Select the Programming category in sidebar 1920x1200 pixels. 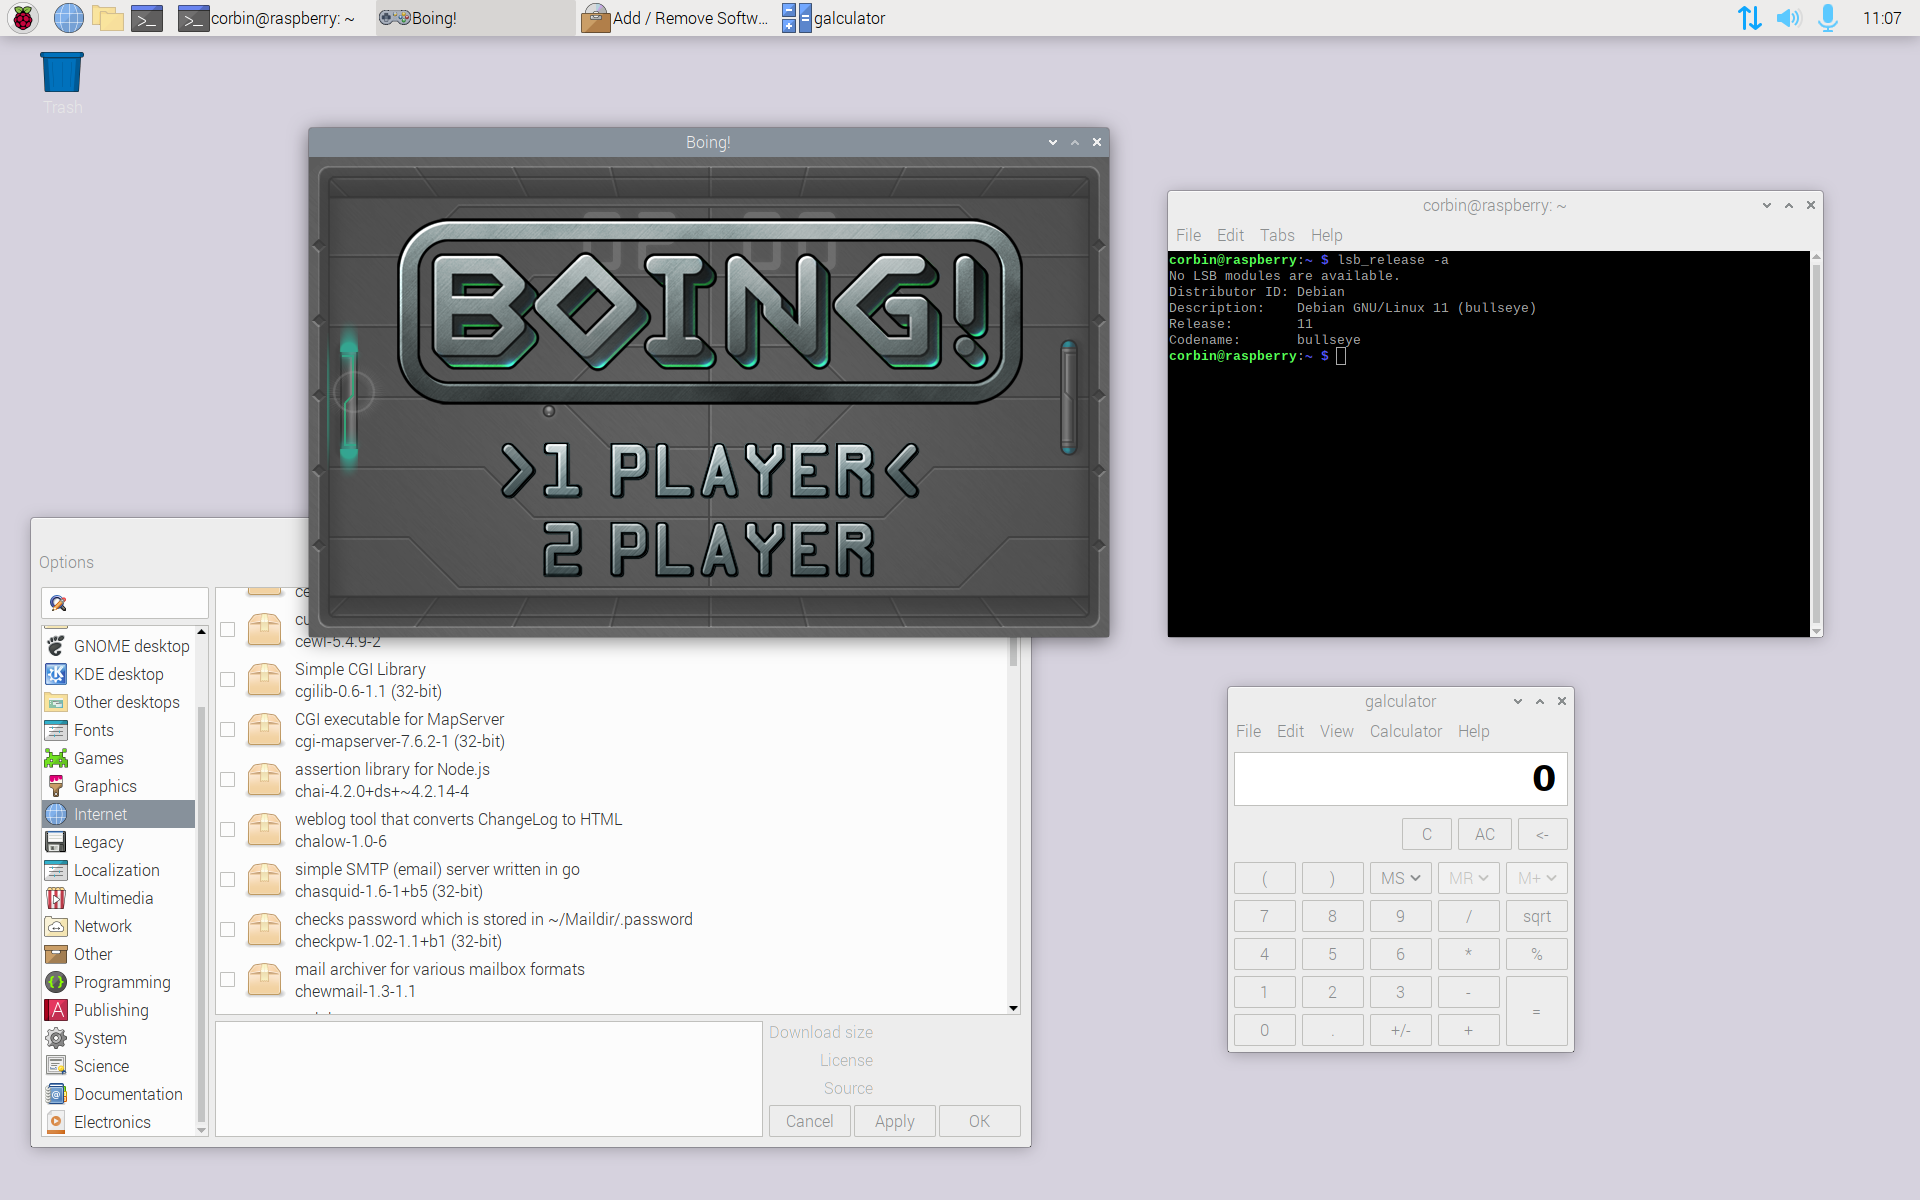click(121, 982)
